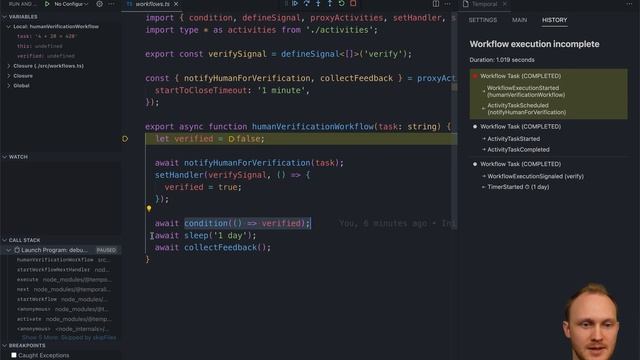Click the 'let verified = false' highlighted line
Viewport: 640px width, 360px height.
[301, 139]
